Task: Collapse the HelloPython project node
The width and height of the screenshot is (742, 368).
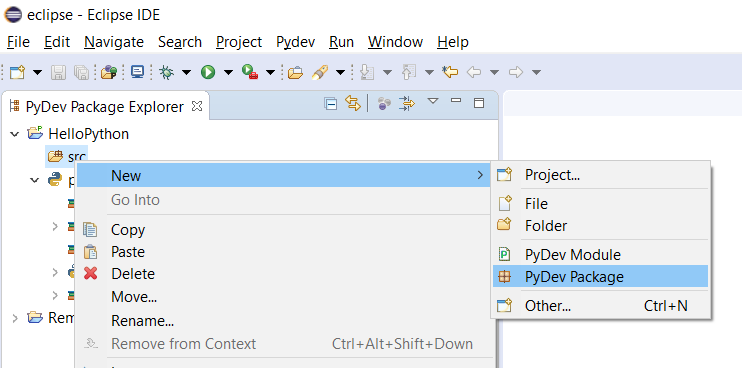Action: pos(15,134)
